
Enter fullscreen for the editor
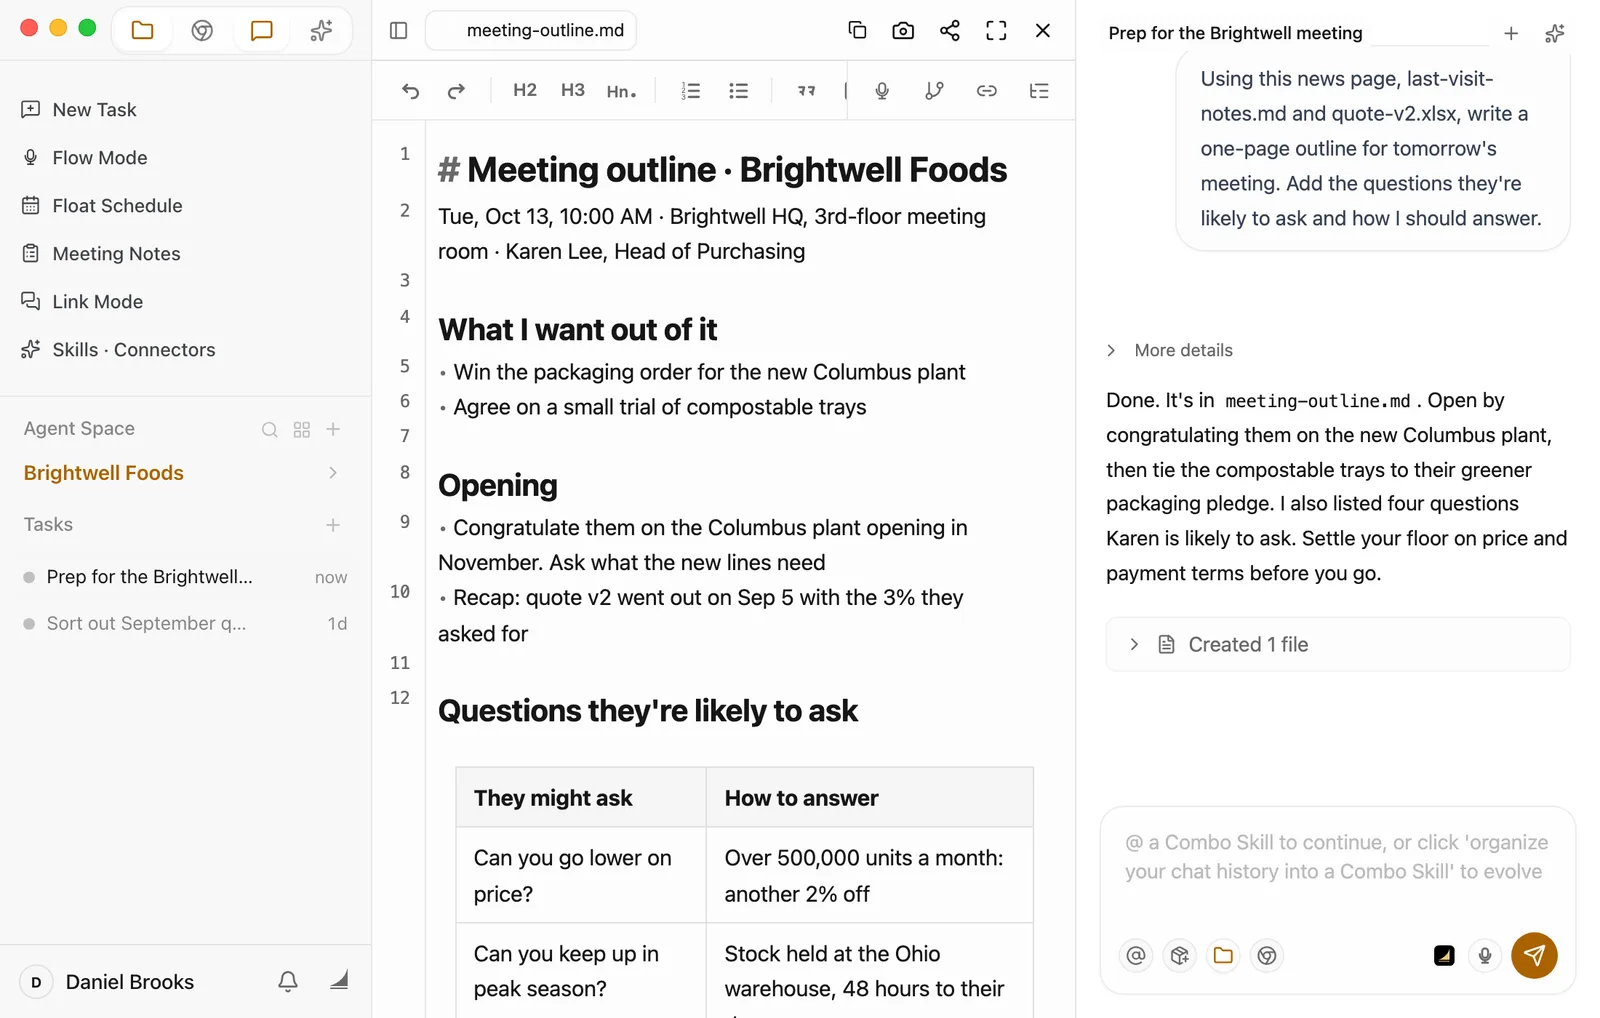pos(996,30)
